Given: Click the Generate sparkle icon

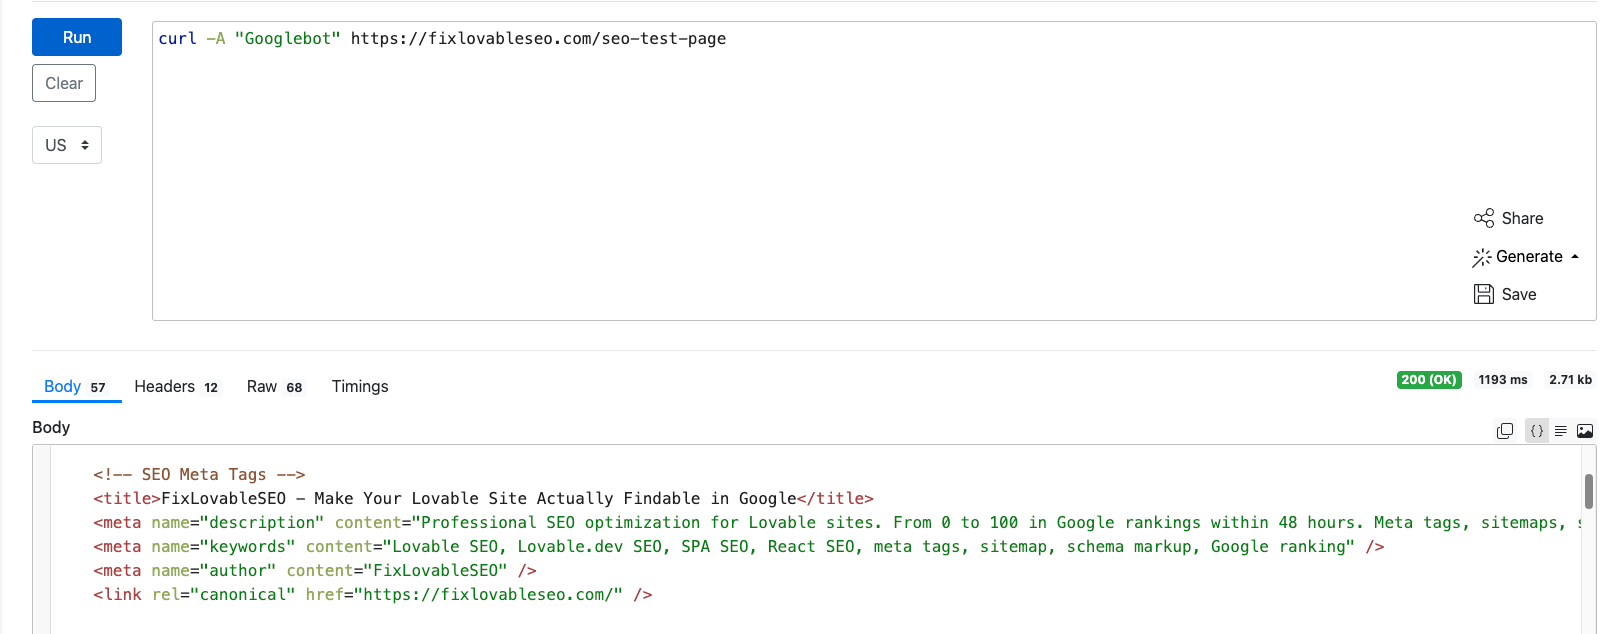Looking at the screenshot, I should (1482, 257).
